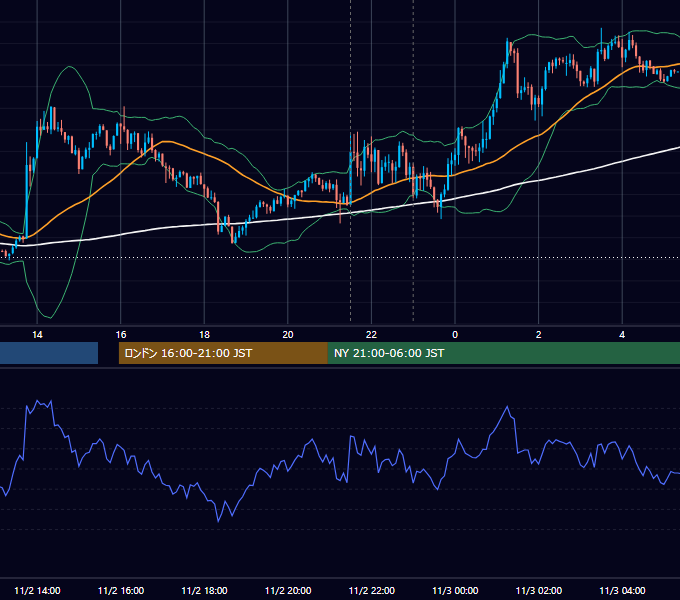Click the '22' hour axis label
Screen dimensions: 680x600
(x=371, y=335)
